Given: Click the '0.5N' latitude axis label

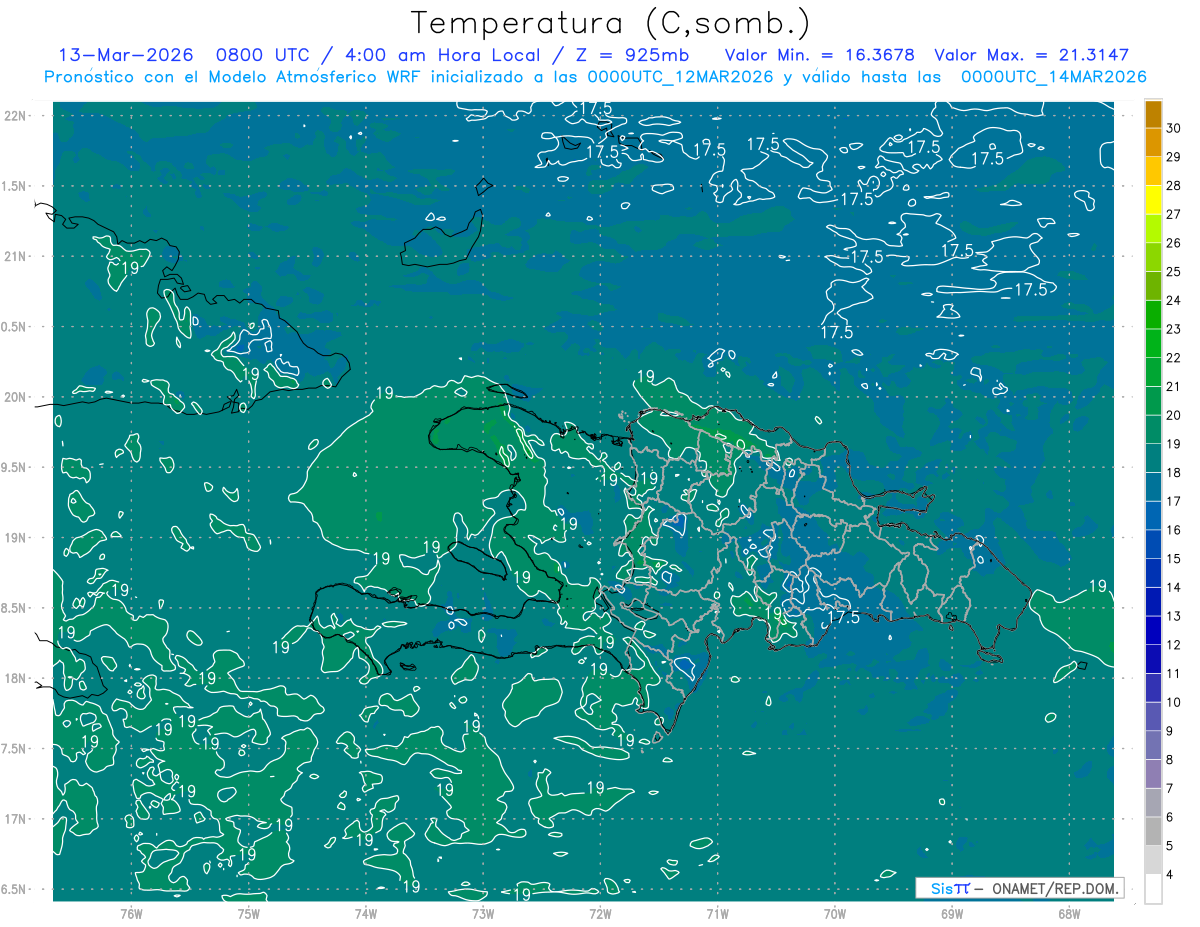Looking at the screenshot, I should point(15,327).
